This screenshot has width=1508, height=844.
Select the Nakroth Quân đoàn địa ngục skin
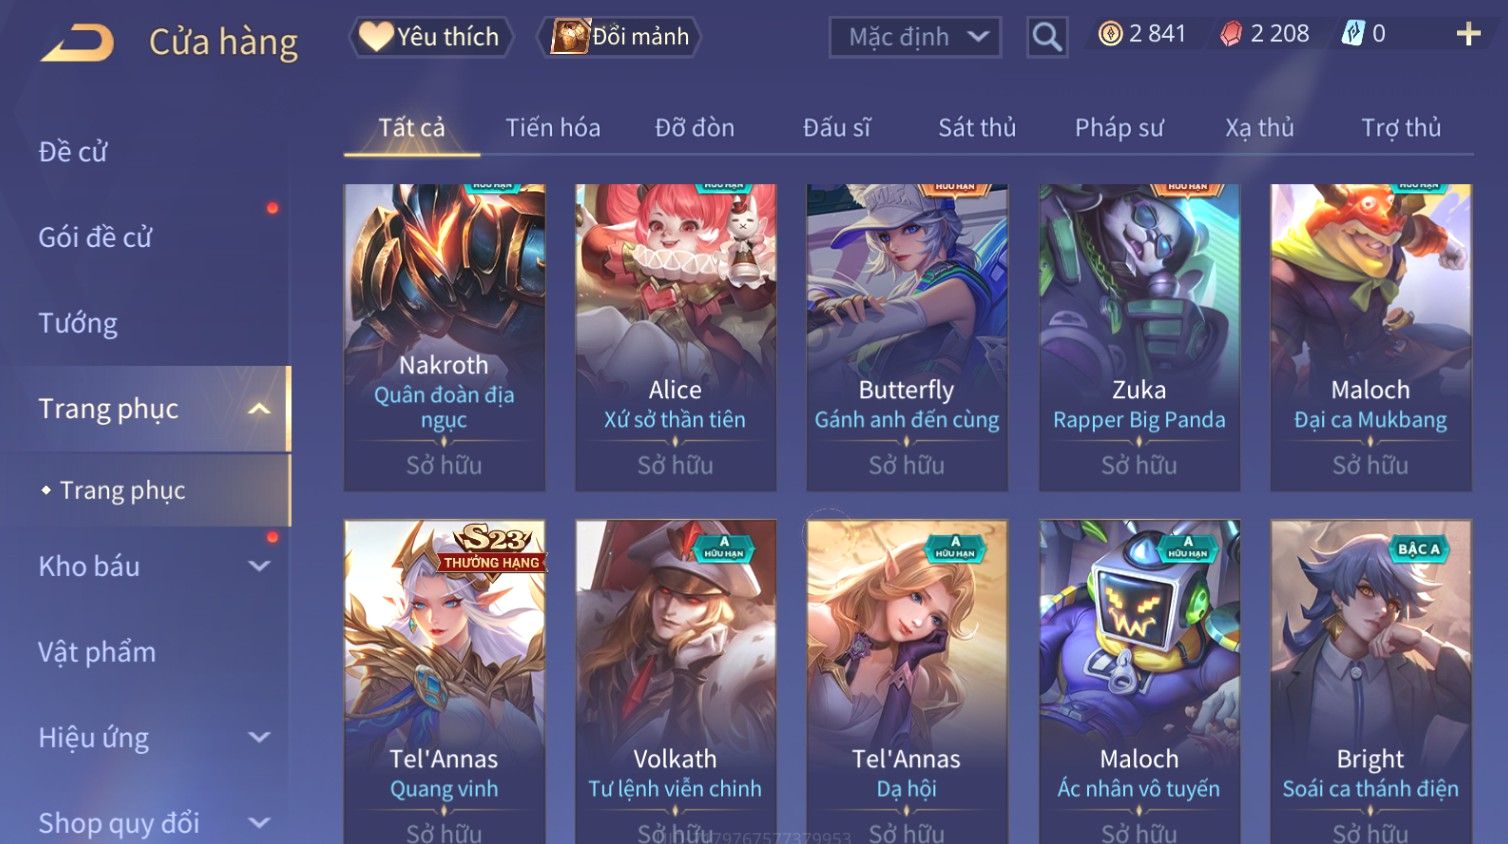[x=444, y=337]
